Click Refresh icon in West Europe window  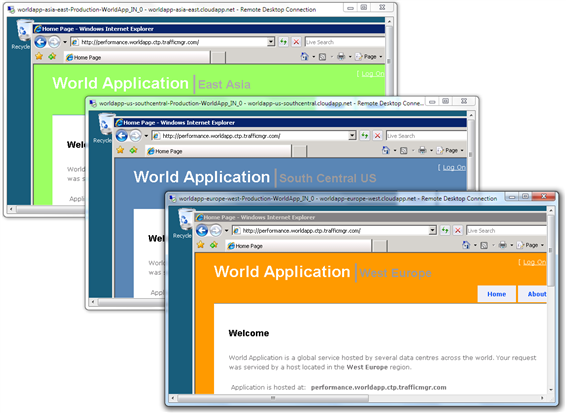(445, 230)
